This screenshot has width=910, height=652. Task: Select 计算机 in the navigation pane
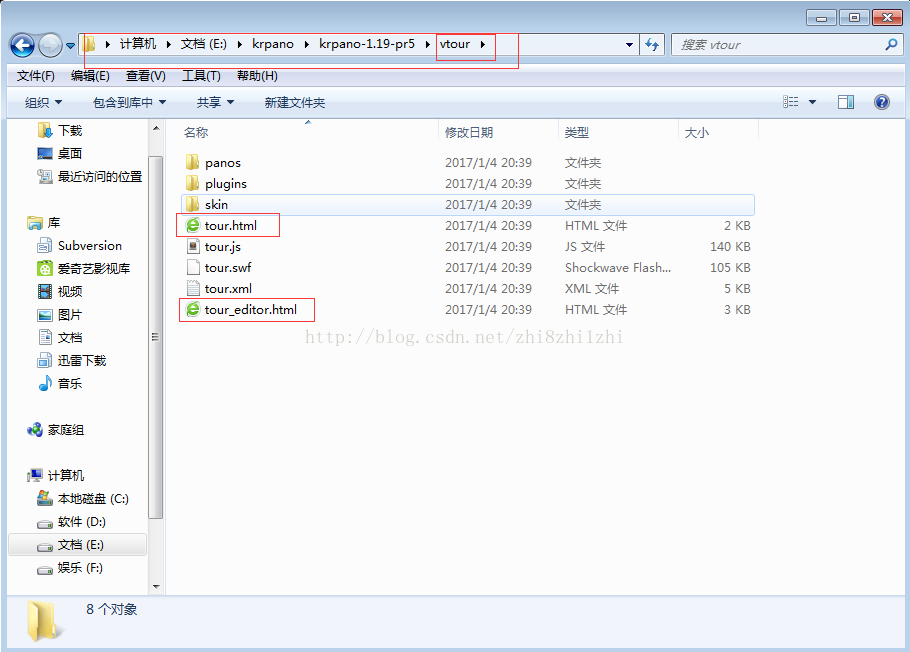pyautogui.click(x=66, y=476)
